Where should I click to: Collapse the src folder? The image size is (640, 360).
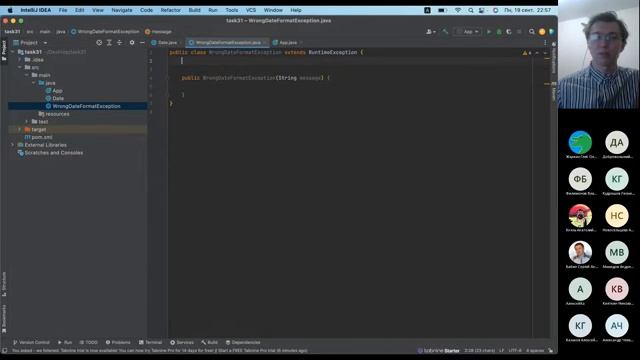coord(20,67)
